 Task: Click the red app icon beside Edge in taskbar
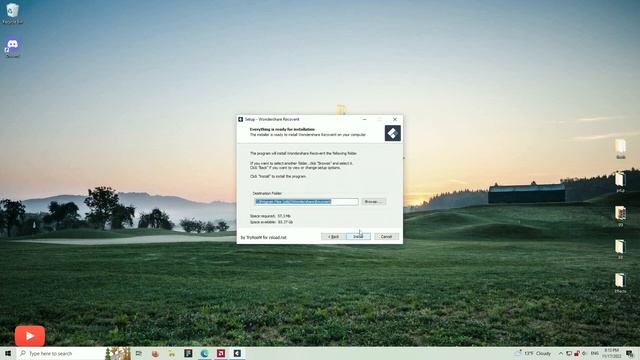[221, 353]
